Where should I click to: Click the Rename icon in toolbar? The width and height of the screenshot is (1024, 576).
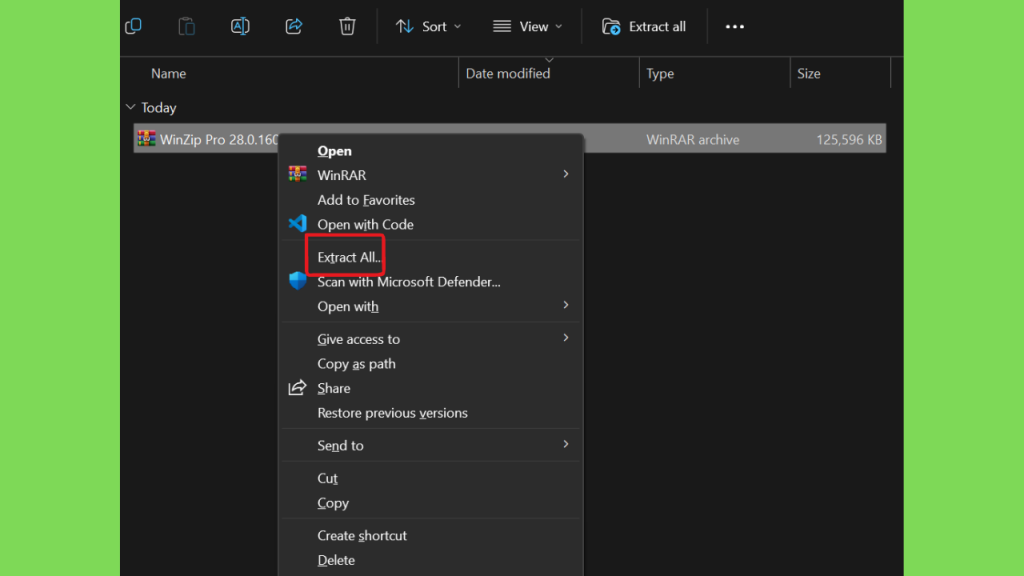tap(240, 26)
